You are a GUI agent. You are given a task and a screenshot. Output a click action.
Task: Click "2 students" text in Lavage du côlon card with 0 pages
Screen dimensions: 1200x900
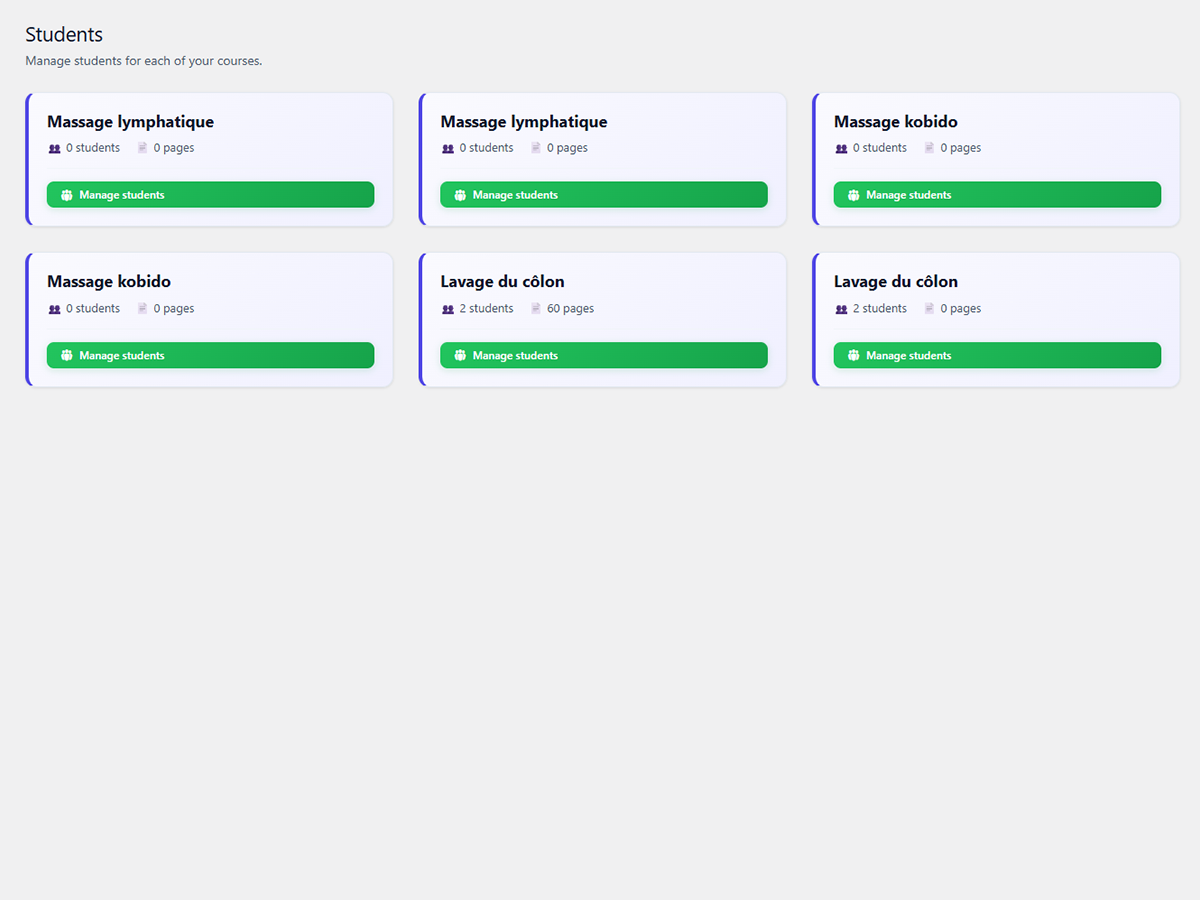[x=879, y=309]
